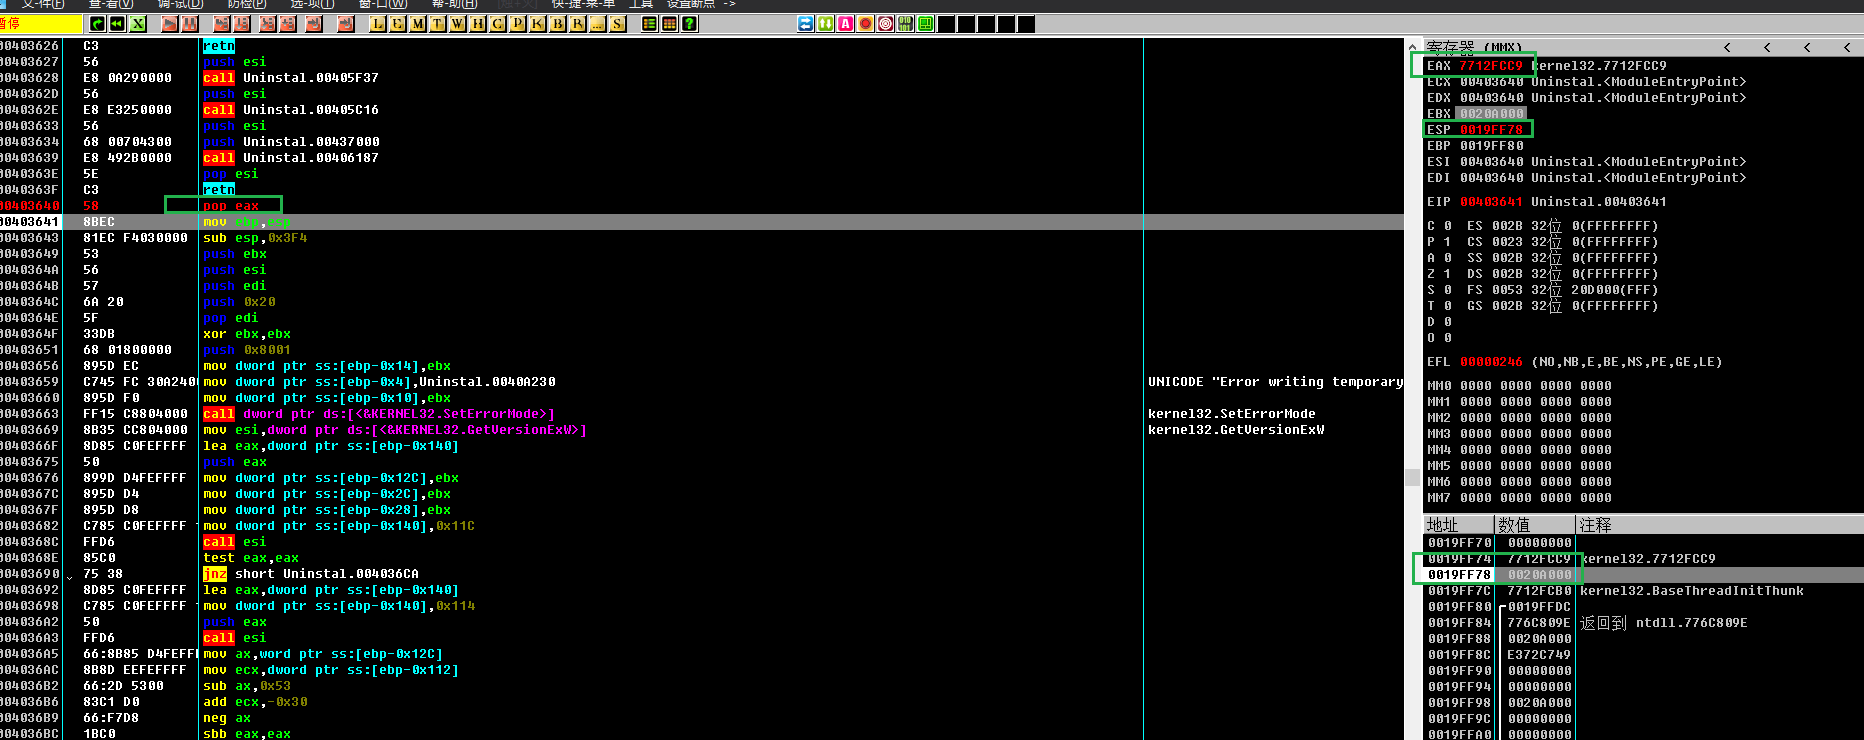The width and height of the screenshot is (1864, 740).
Task: Select the EFL flags value 00000246
Action: pos(1490,362)
